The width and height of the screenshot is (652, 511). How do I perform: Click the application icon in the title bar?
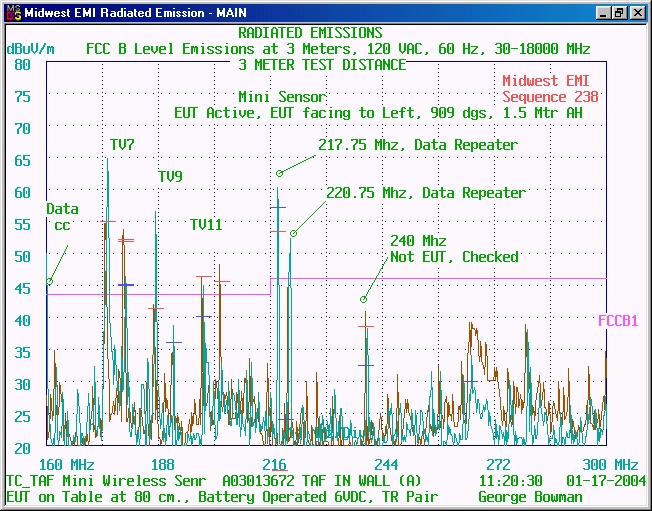[x=11, y=13]
